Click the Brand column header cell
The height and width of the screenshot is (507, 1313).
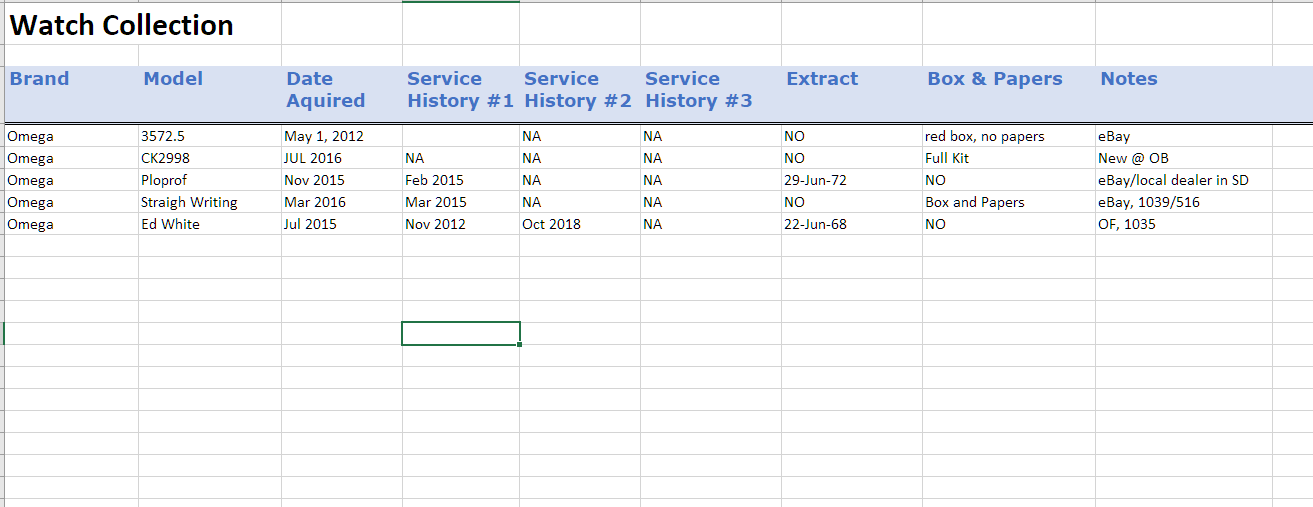click(x=40, y=80)
